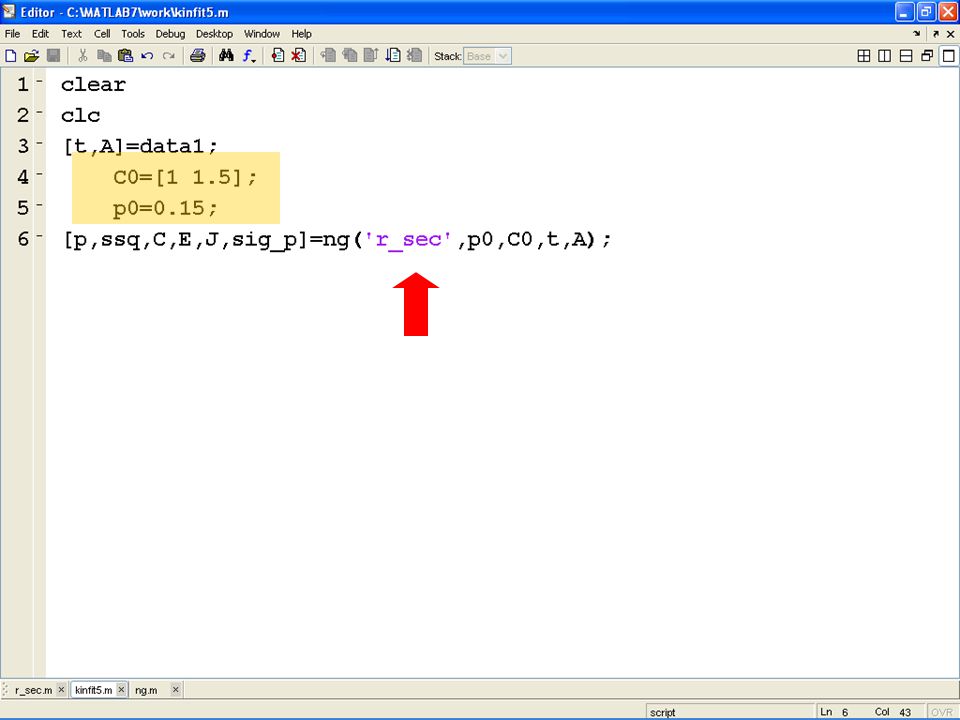
Task: Print the current file
Action: click(x=197, y=56)
